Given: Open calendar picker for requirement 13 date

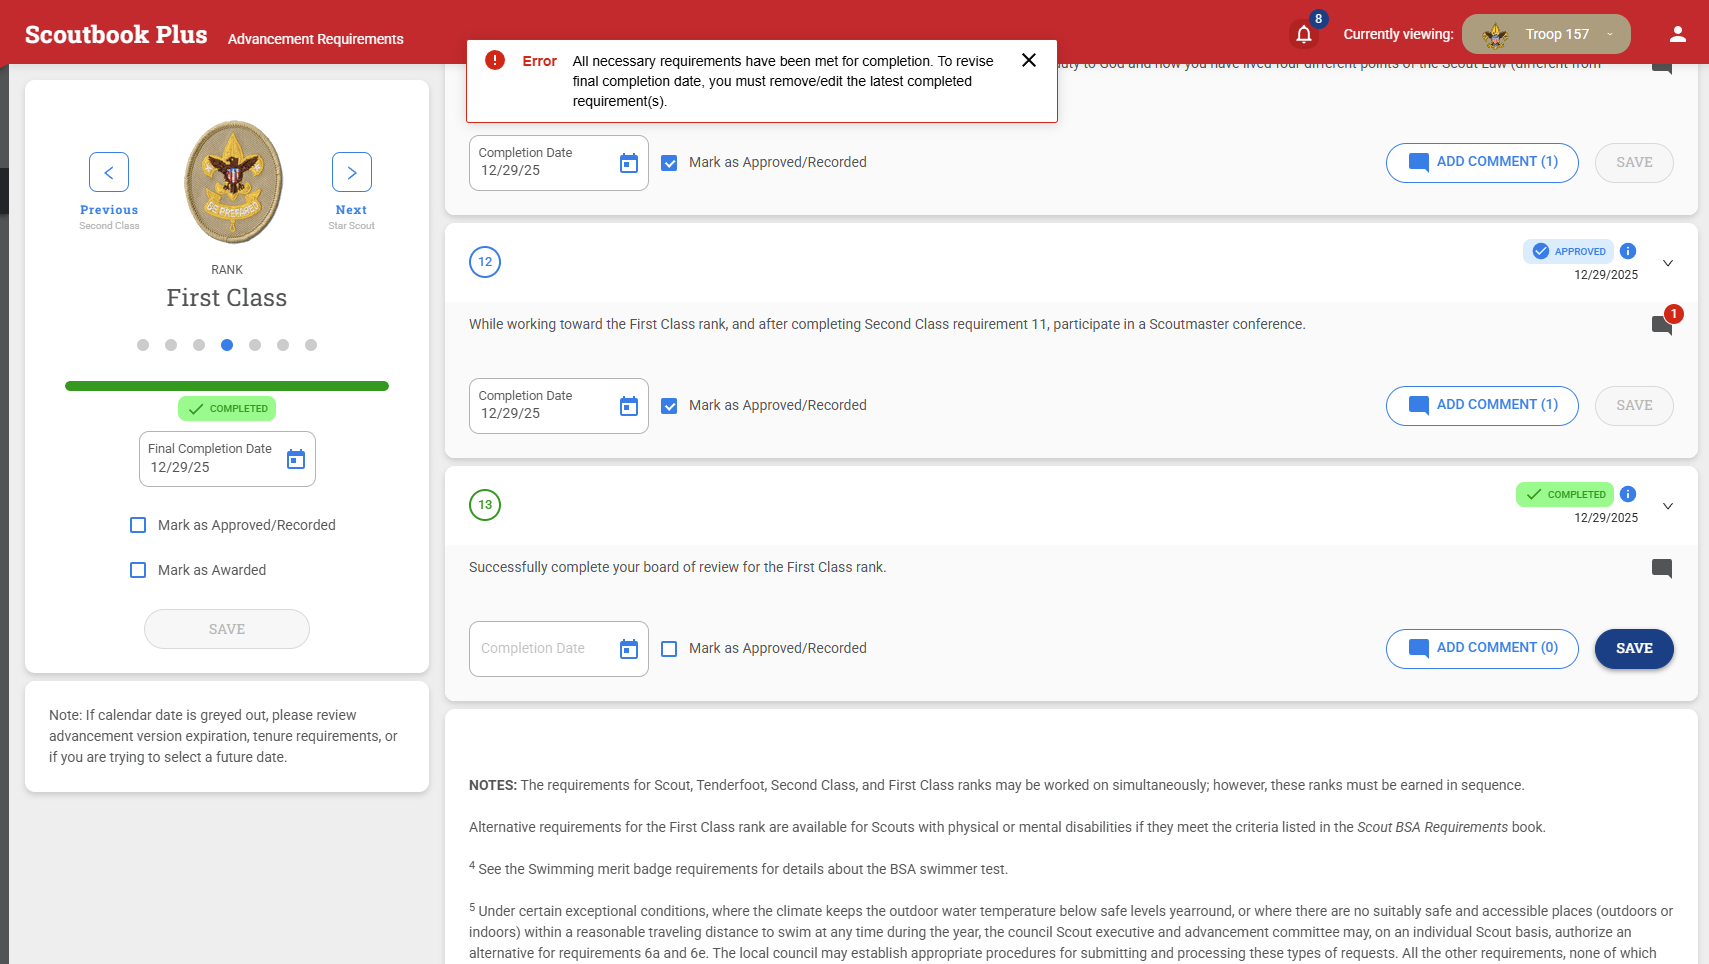Looking at the screenshot, I should 629,649.
